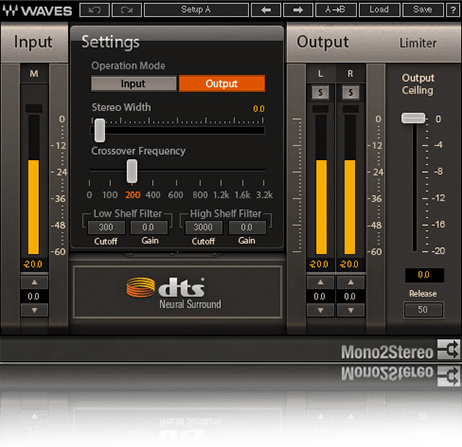This screenshot has height=447, width=462.
Task: Click the Save preset button
Action: [x=423, y=10]
